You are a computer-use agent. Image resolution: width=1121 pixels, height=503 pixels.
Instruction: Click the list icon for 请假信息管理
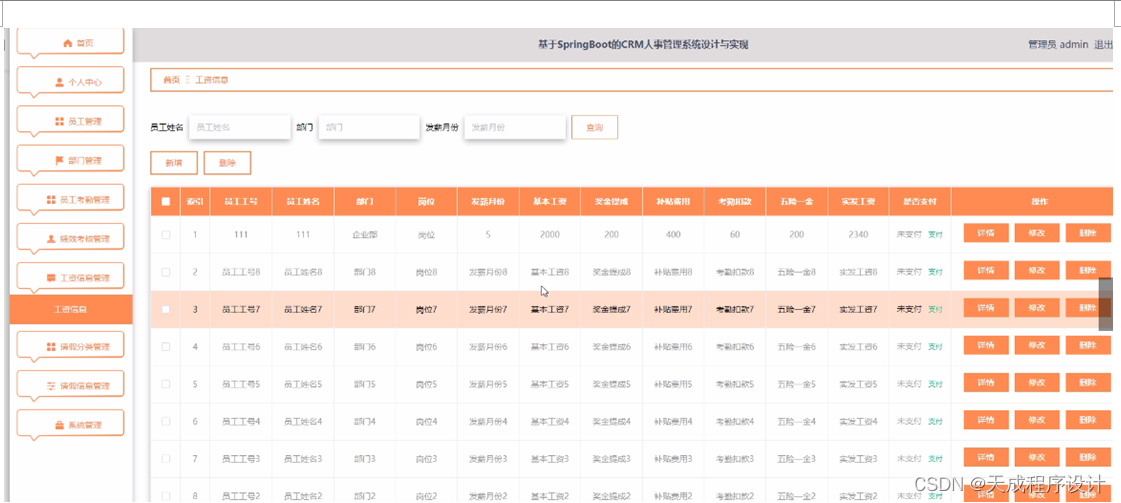[x=51, y=386]
